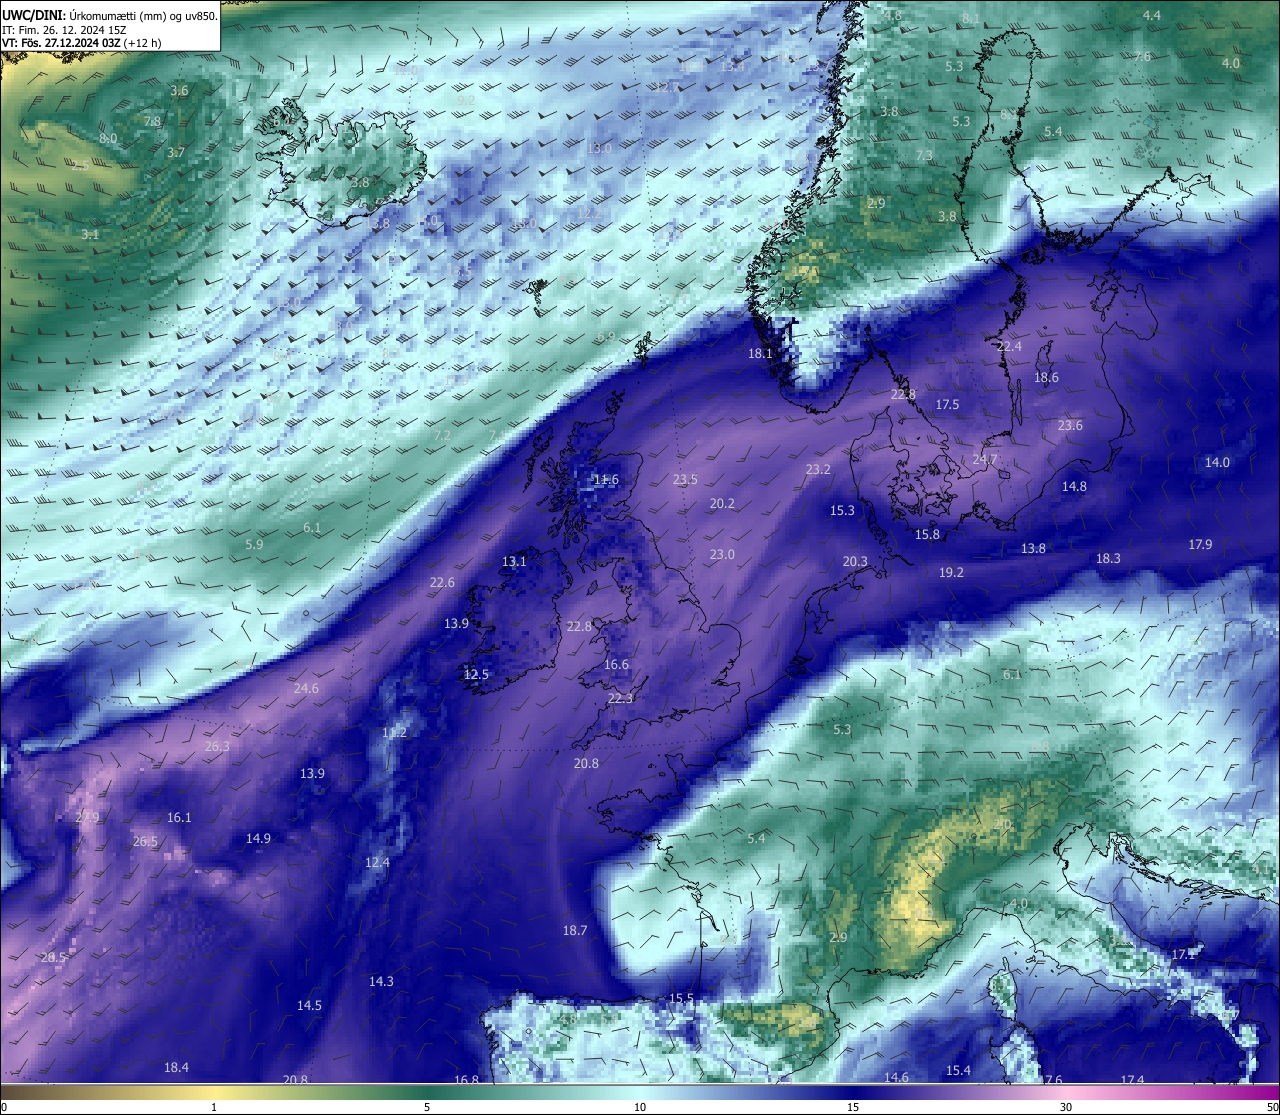Click the 11.6 value over Scotland
1280x1115 pixels.
606,479
